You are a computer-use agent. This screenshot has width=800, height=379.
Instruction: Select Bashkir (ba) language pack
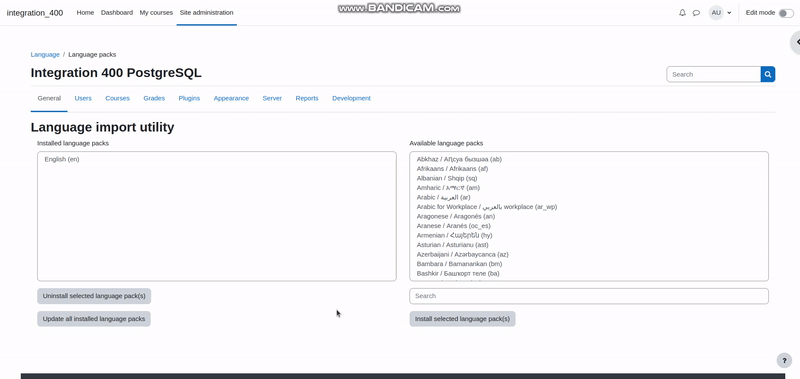coord(589,273)
